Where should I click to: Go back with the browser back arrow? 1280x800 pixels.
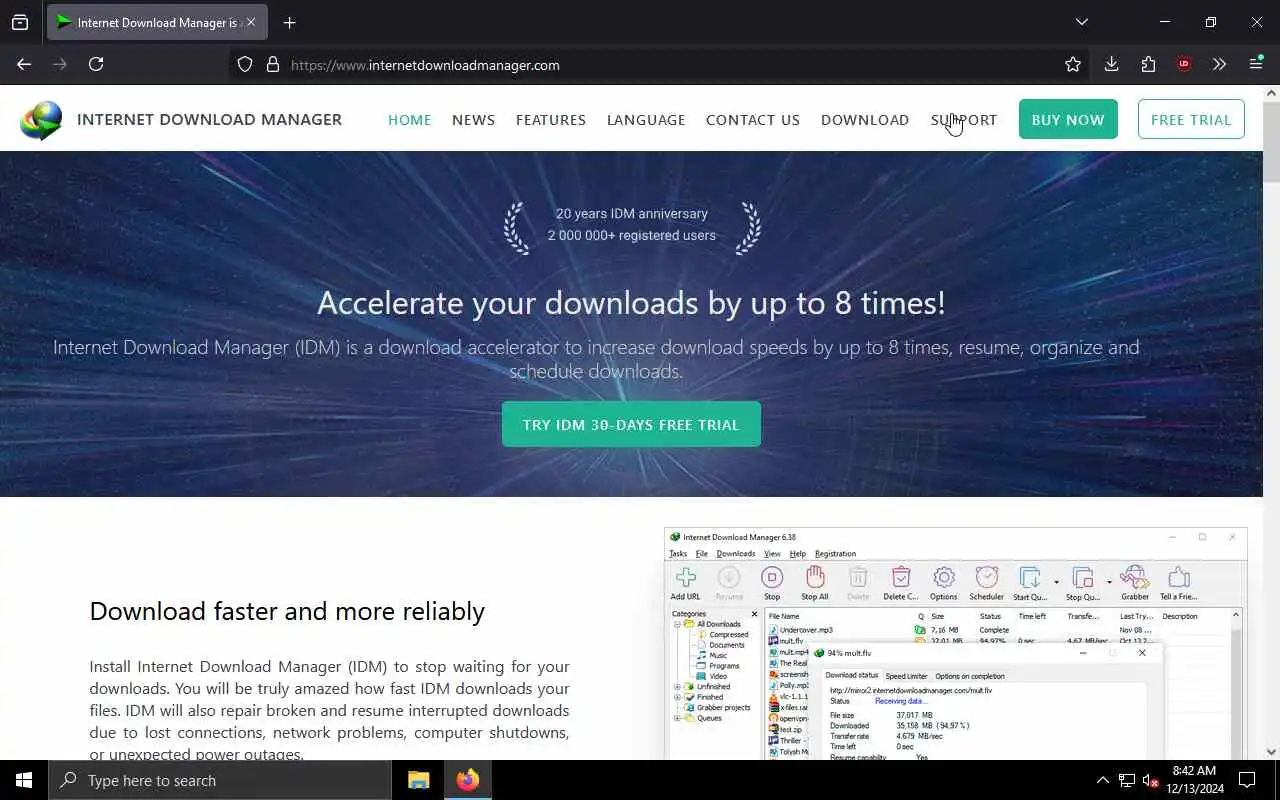point(24,64)
